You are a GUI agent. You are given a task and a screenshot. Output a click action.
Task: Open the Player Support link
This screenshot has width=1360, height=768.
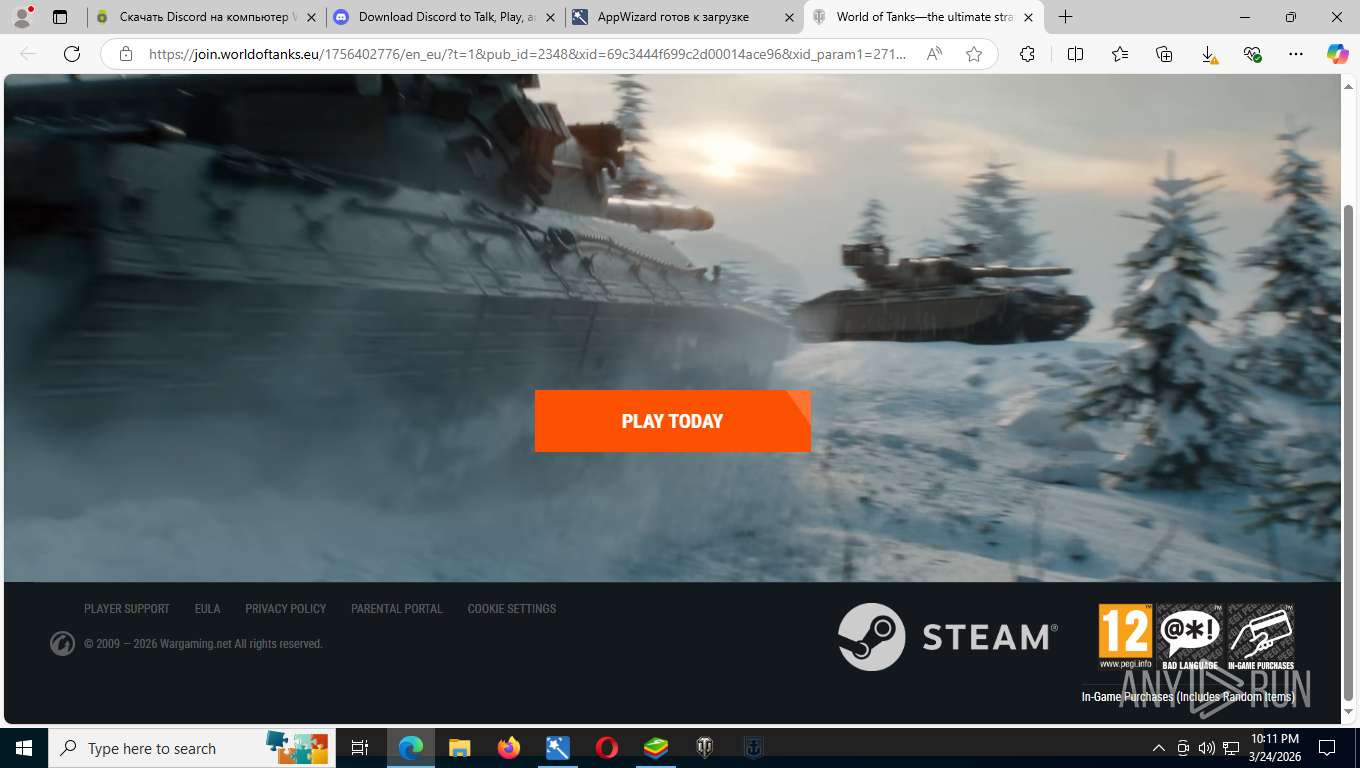point(127,609)
